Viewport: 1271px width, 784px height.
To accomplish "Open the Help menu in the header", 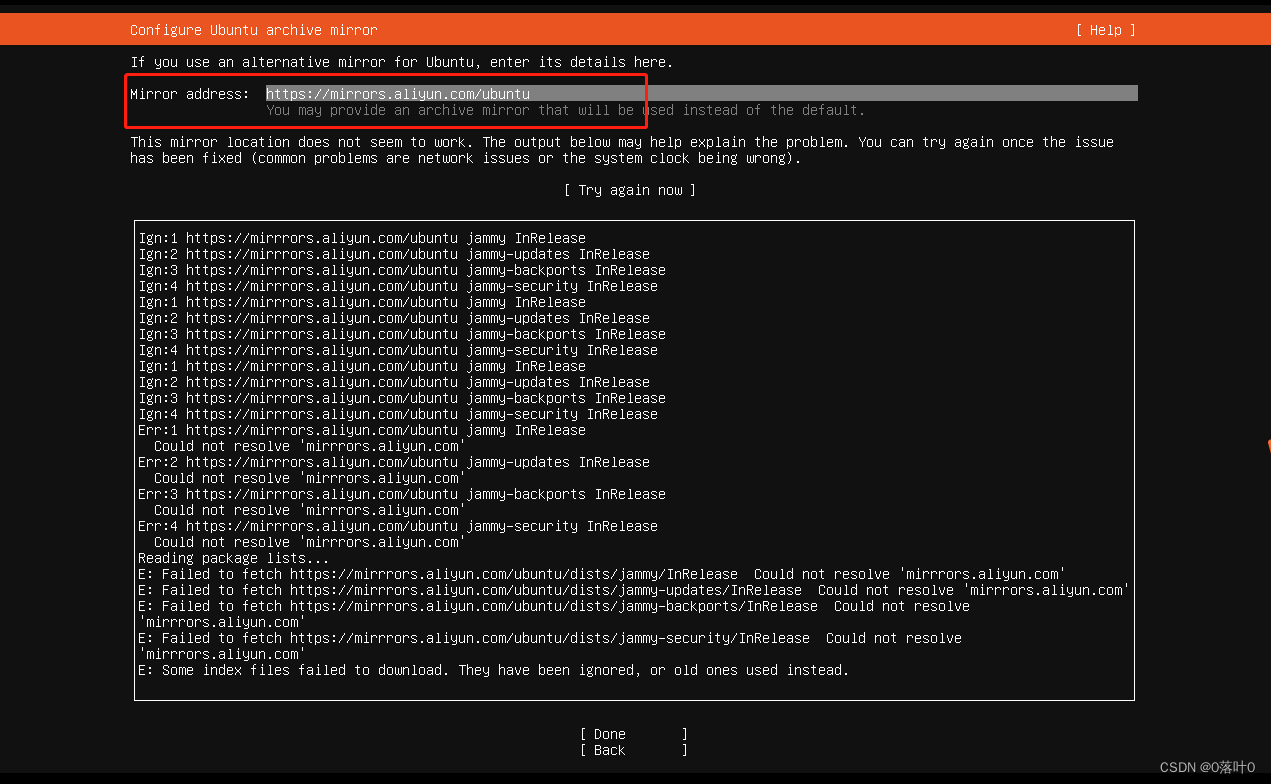I will [1106, 30].
